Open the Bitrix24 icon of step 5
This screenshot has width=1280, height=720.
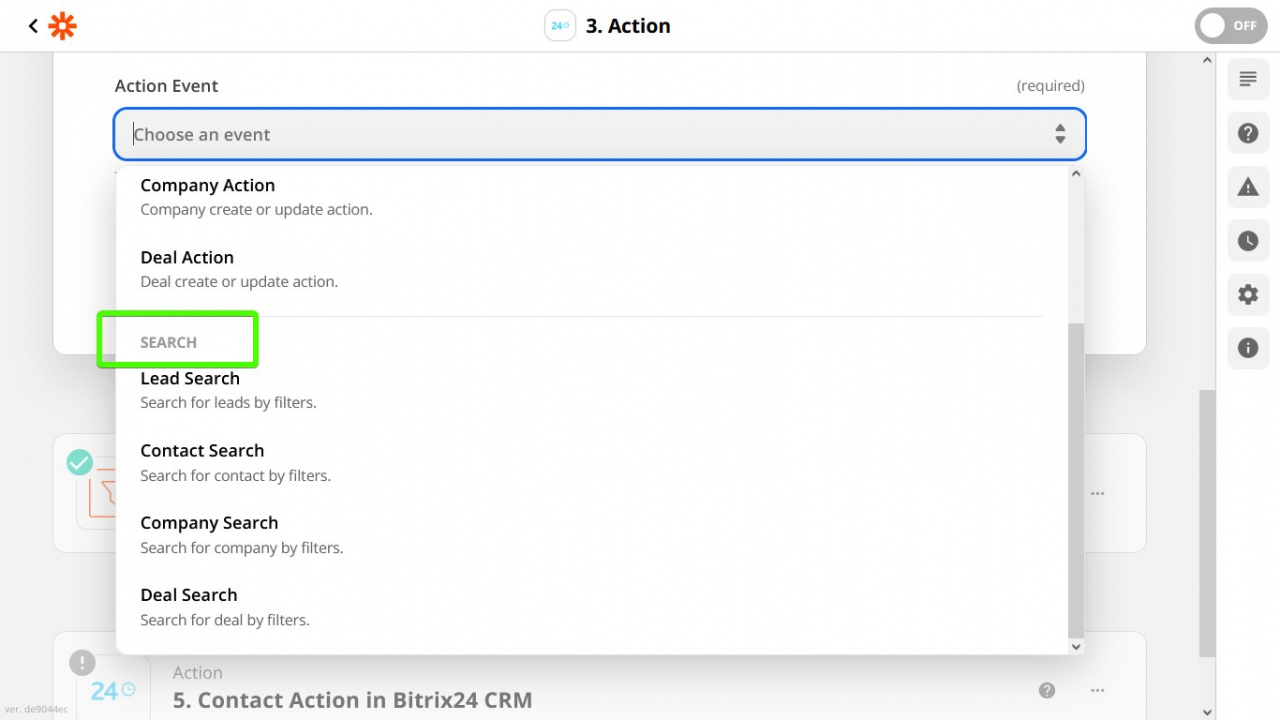click(x=113, y=690)
